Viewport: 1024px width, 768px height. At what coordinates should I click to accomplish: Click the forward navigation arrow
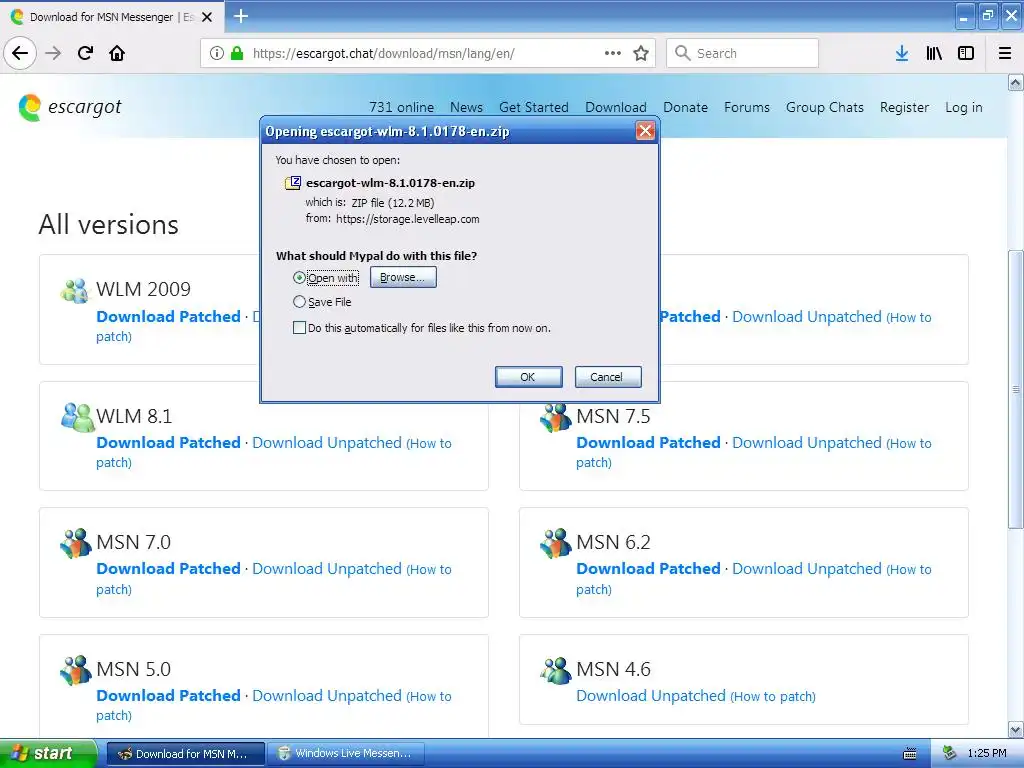[53, 53]
